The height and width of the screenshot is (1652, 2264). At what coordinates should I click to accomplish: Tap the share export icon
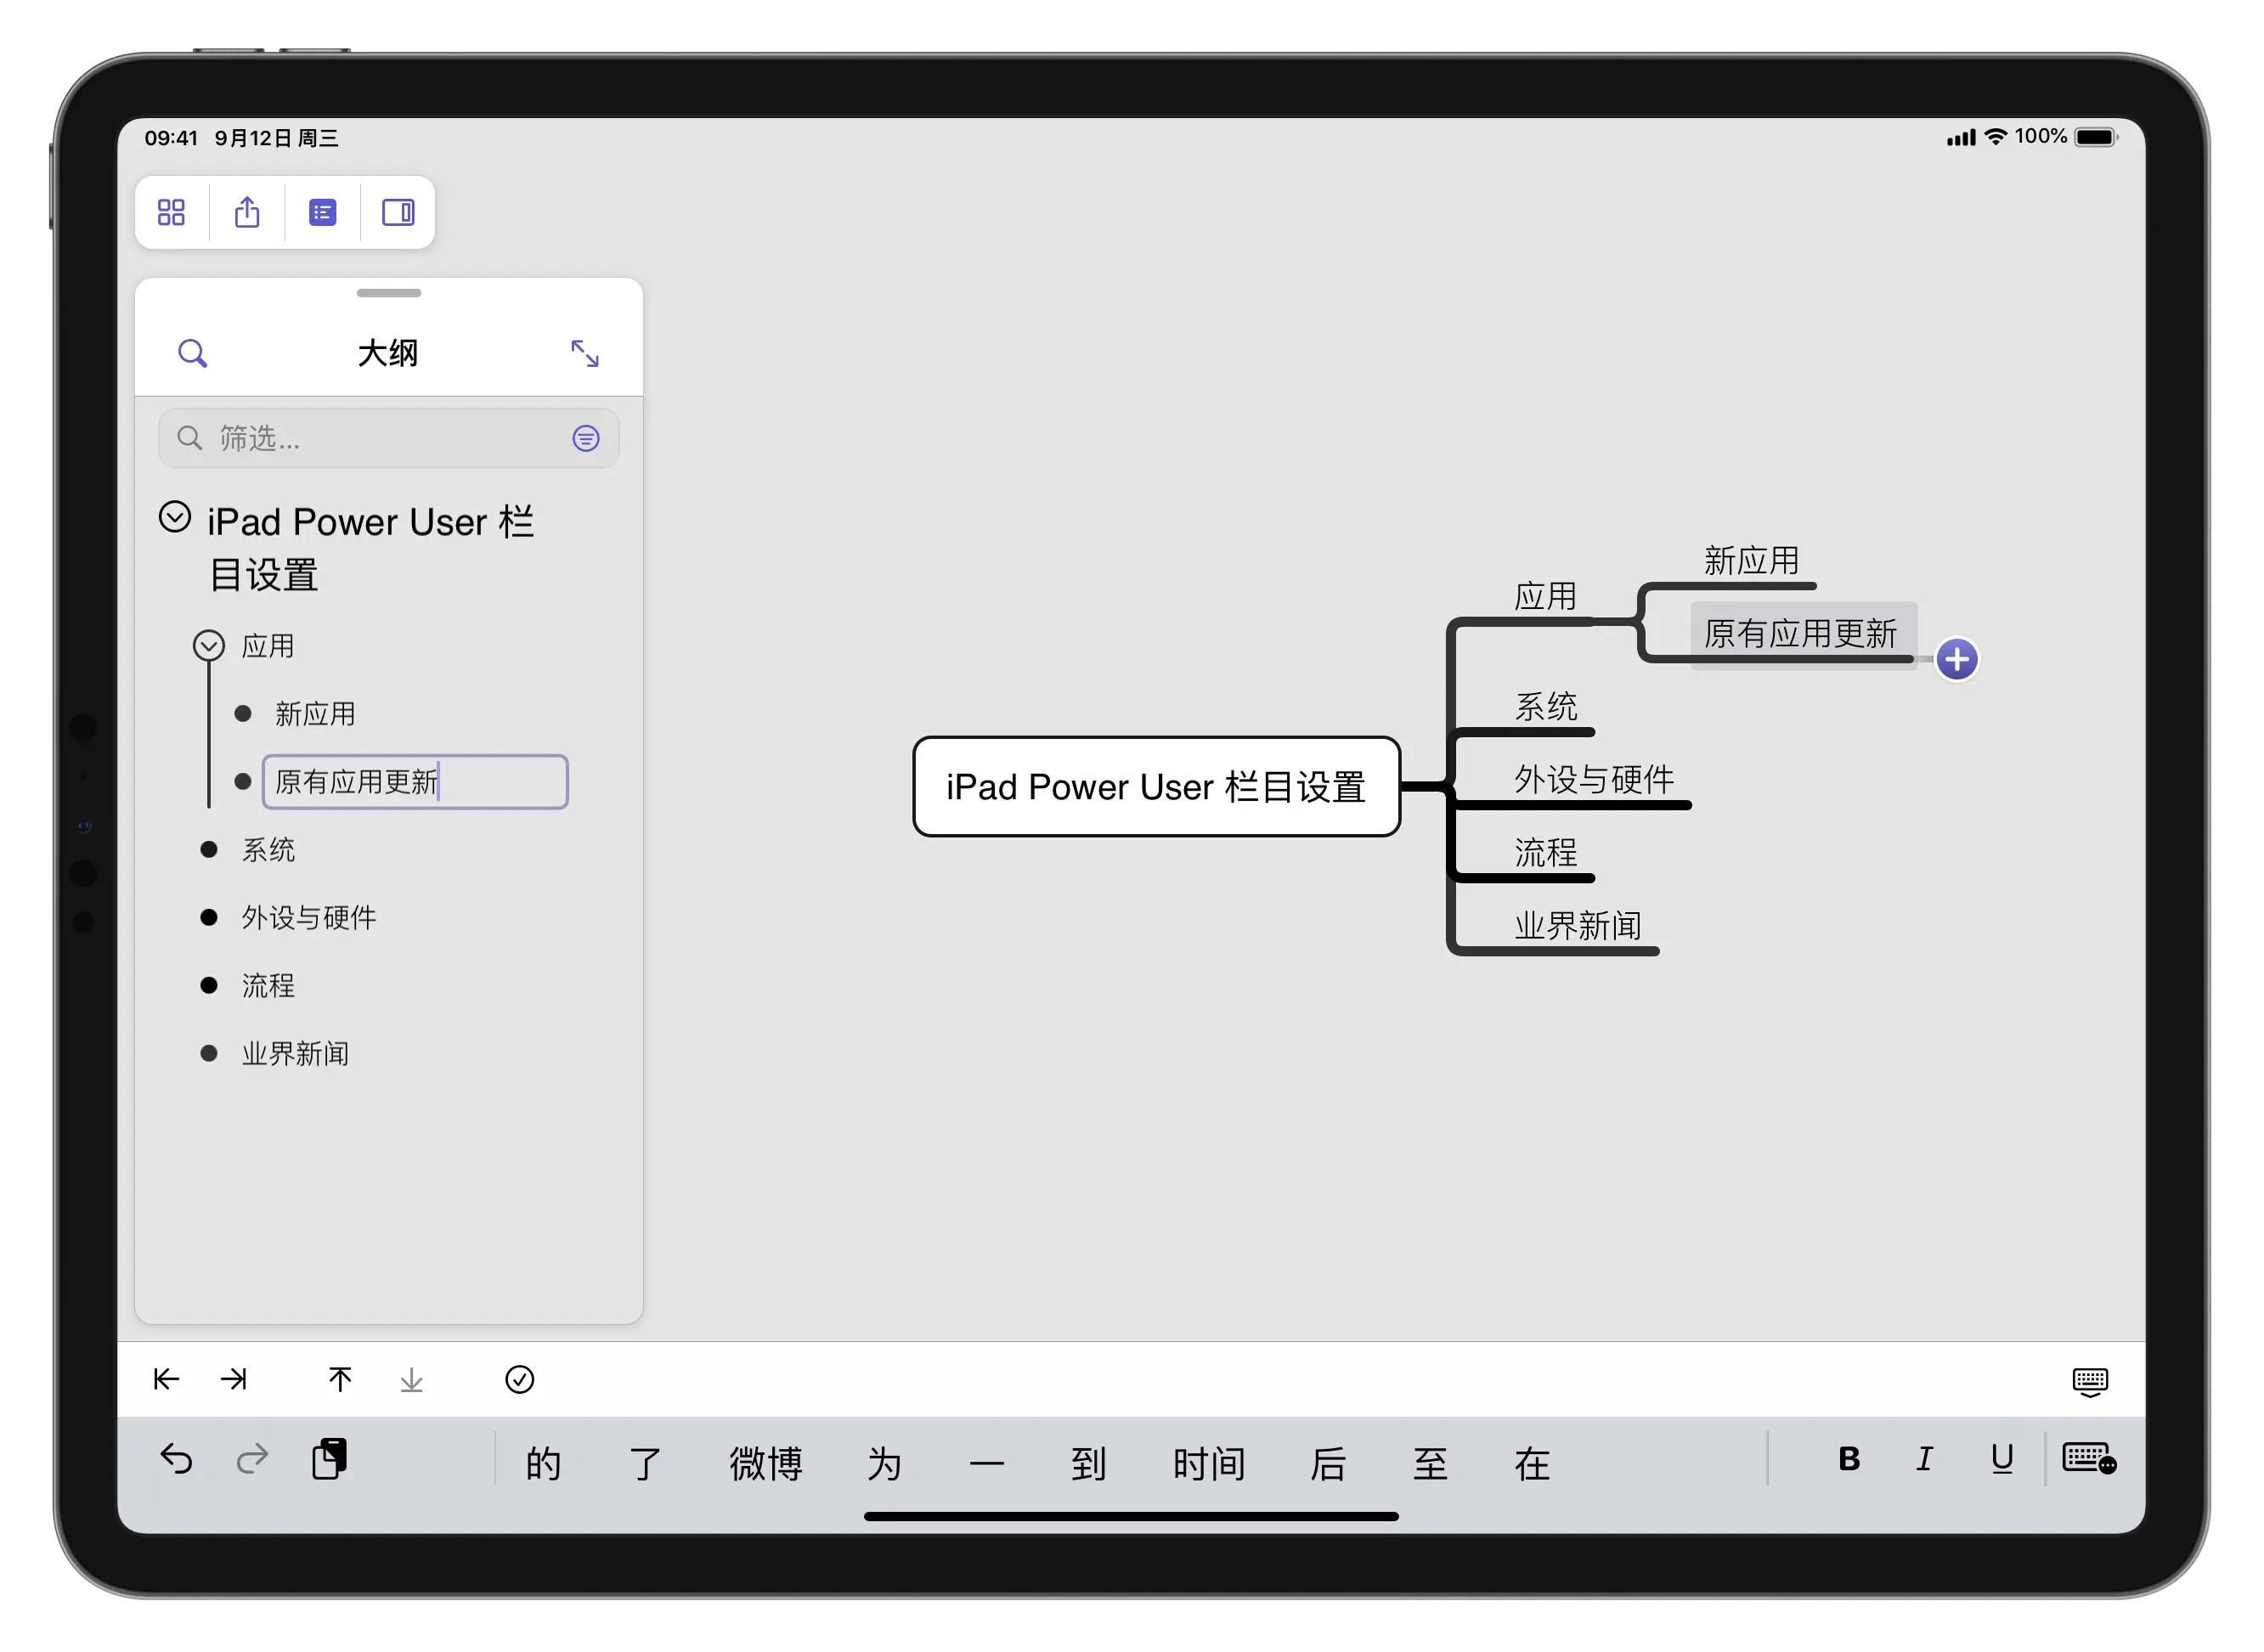(x=247, y=212)
